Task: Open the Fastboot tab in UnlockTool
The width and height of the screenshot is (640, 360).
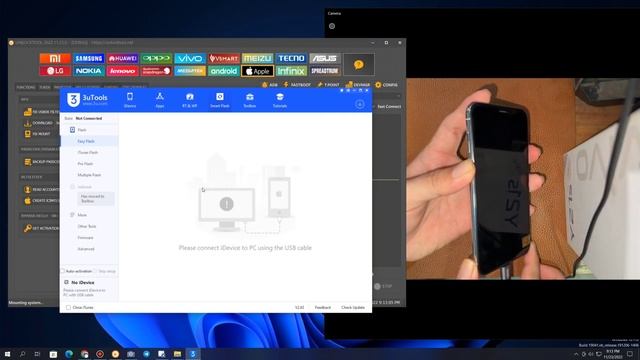Action: coord(297,85)
